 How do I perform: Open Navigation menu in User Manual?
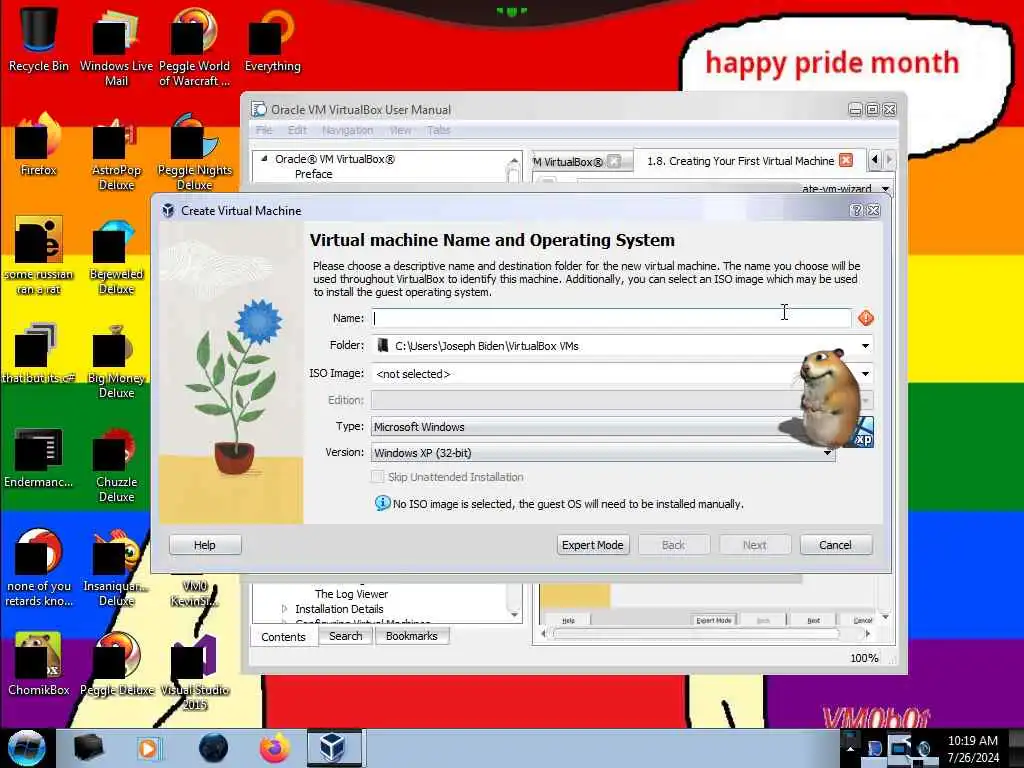point(347,130)
